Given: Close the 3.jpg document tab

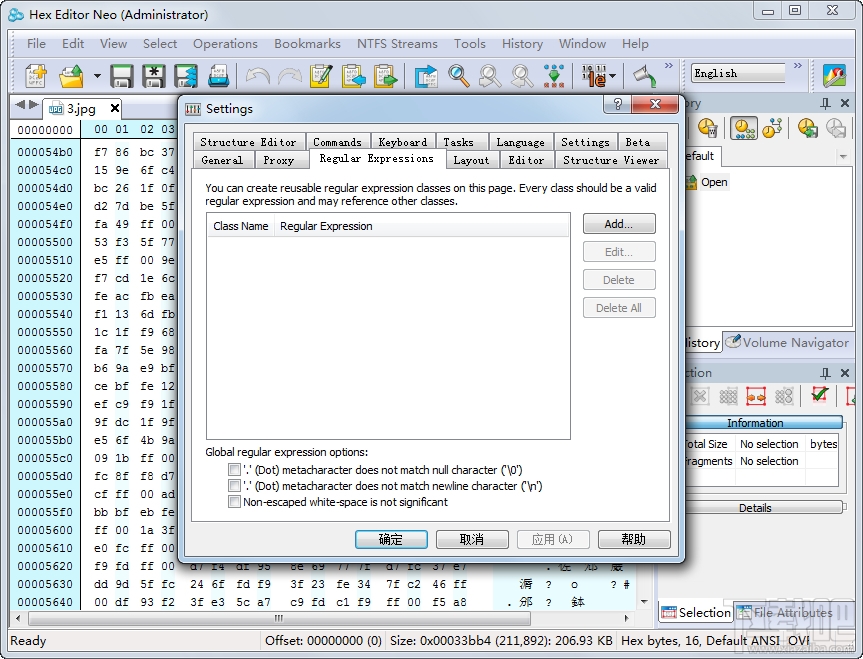Looking at the screenshot, I should pyautogui.click(x=114, y=108).
